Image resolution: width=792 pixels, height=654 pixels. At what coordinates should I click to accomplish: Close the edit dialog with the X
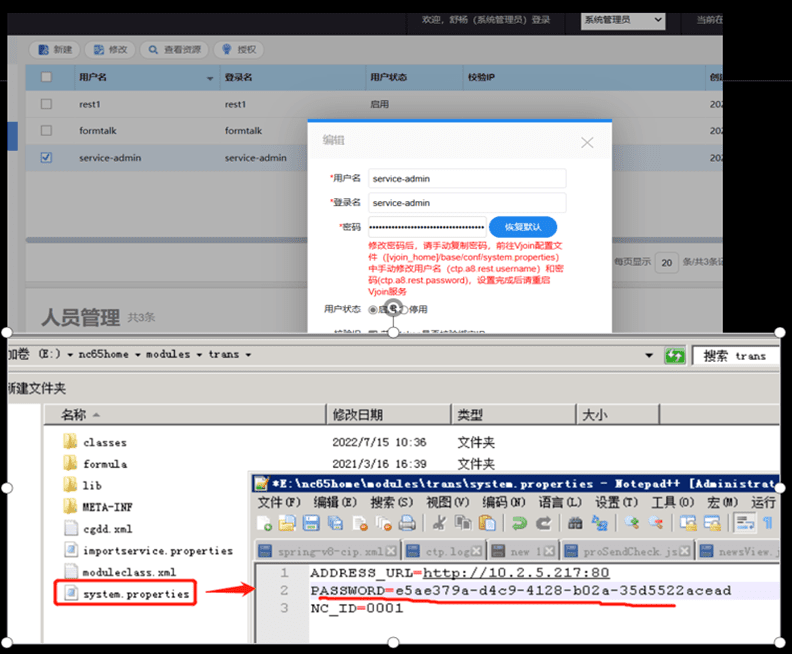(x=587, y=142)
